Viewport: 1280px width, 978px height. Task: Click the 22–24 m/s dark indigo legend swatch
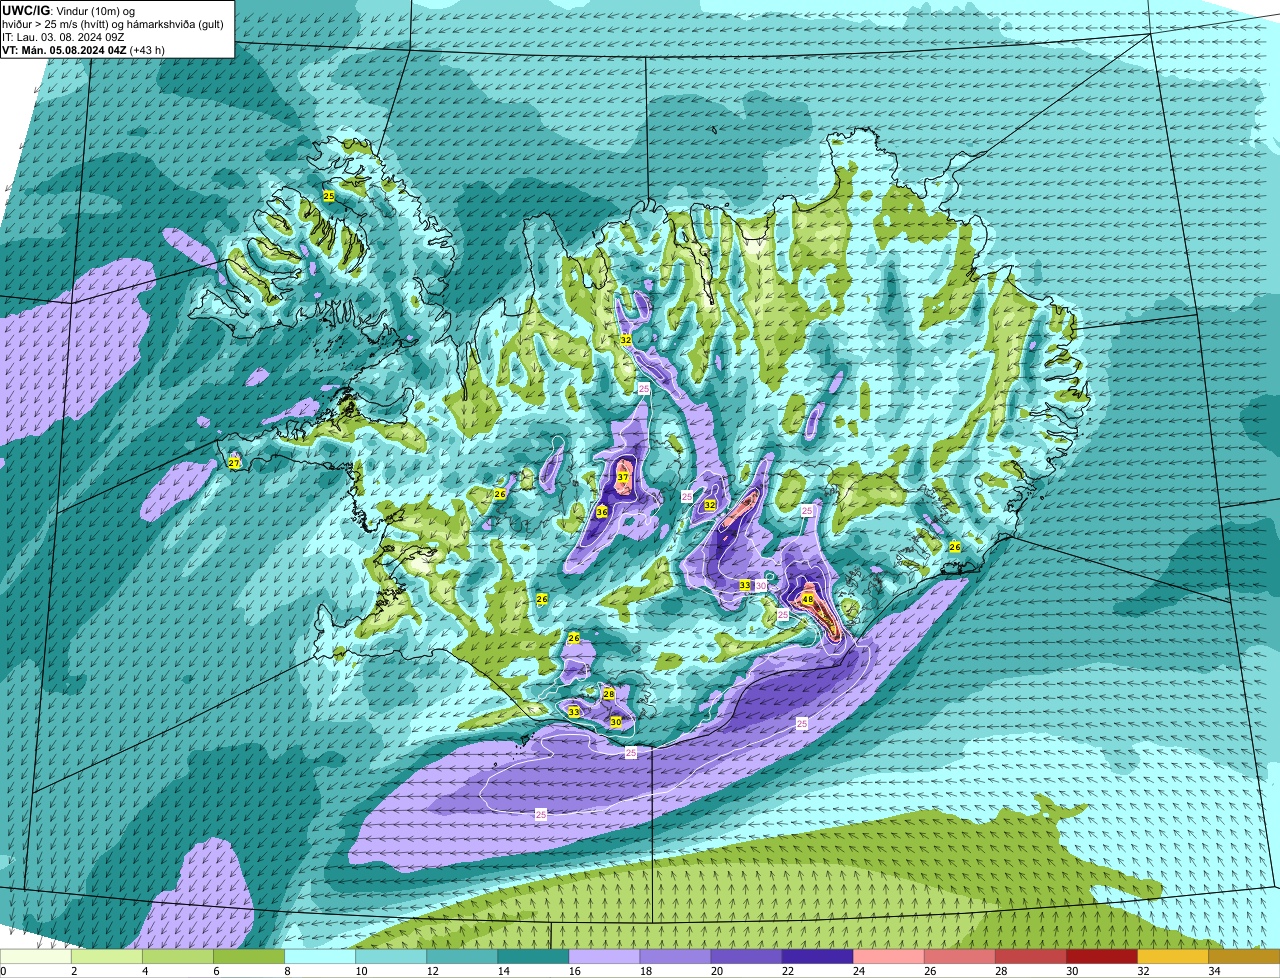point(817,957)
